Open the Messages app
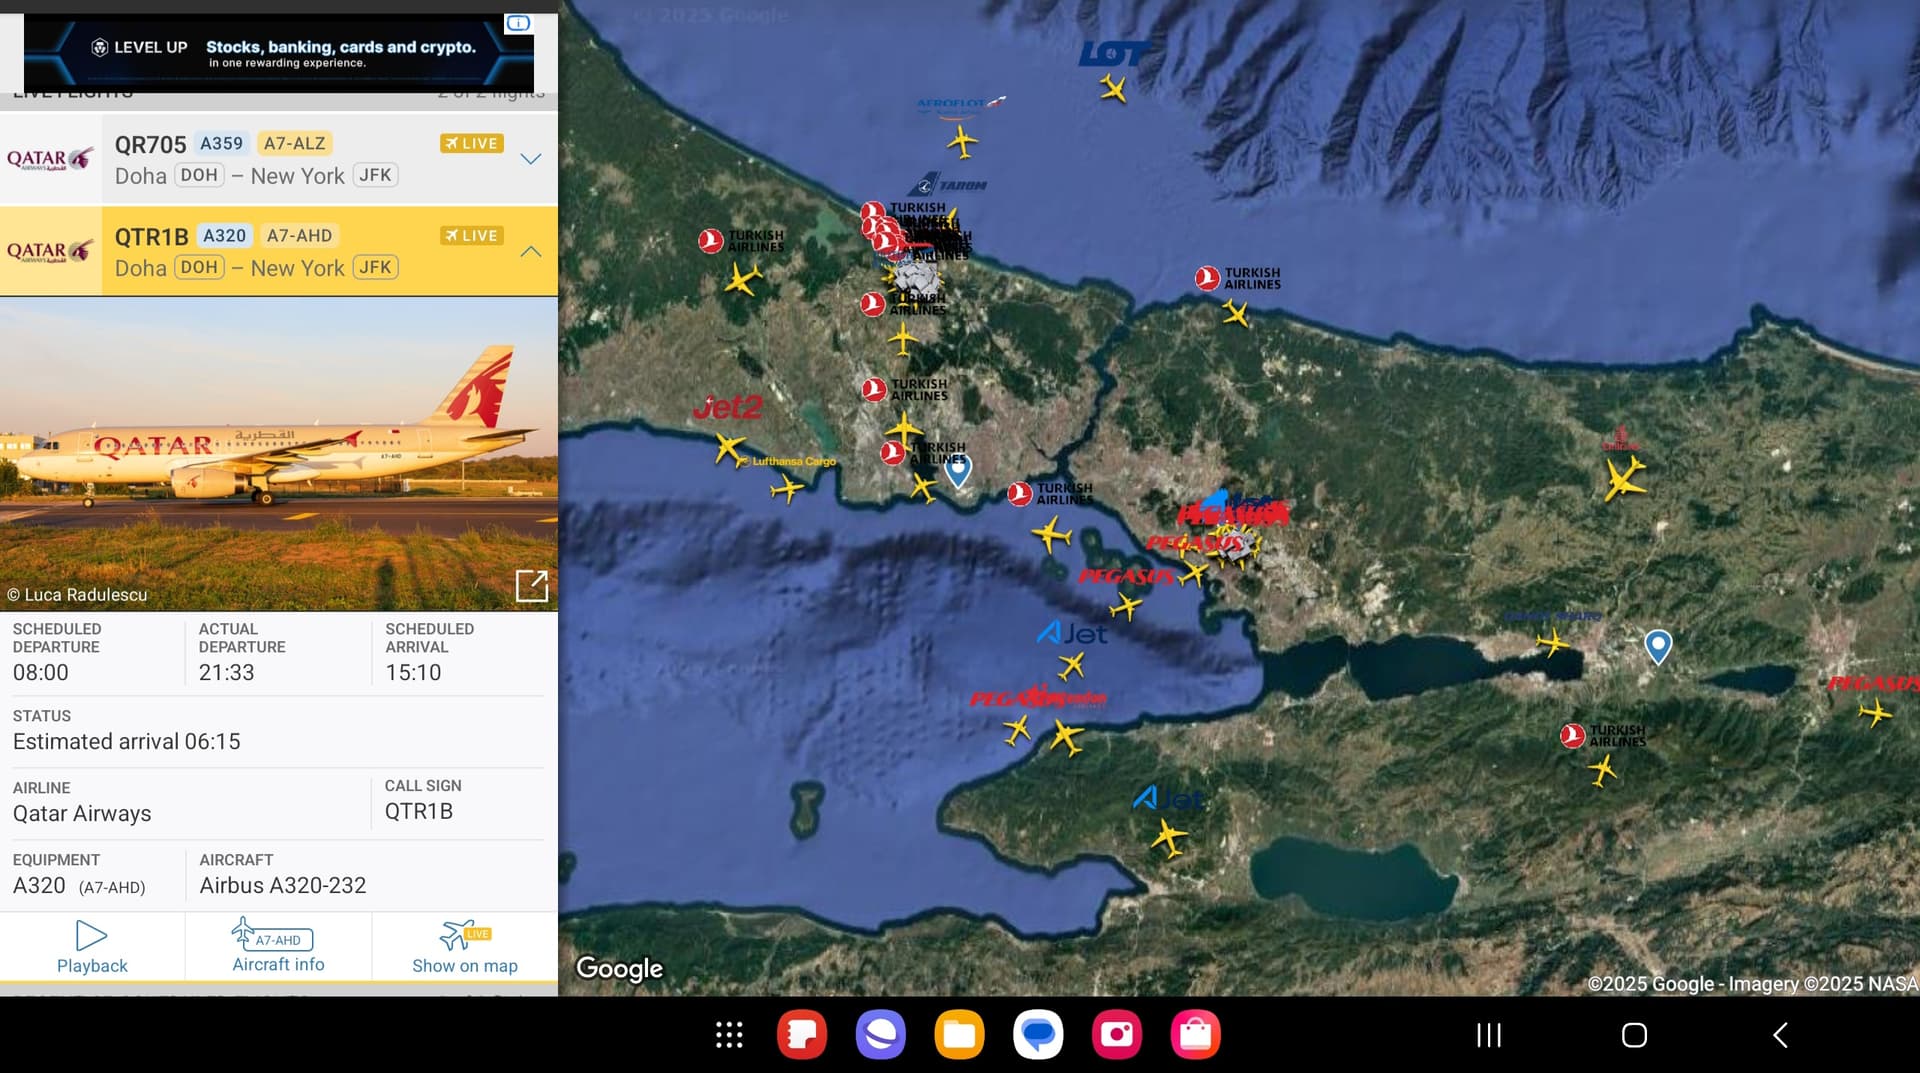 1038,1034
